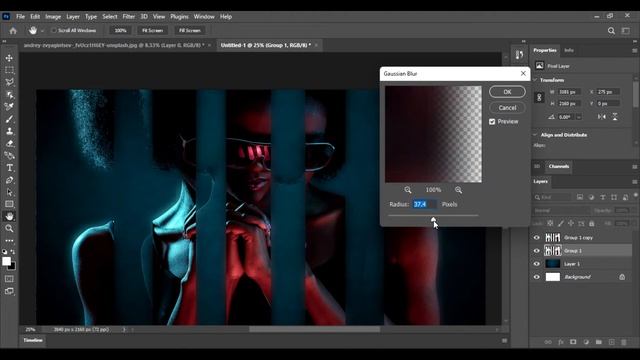Select the Clone Stamp tool

[x=9, y=131]
